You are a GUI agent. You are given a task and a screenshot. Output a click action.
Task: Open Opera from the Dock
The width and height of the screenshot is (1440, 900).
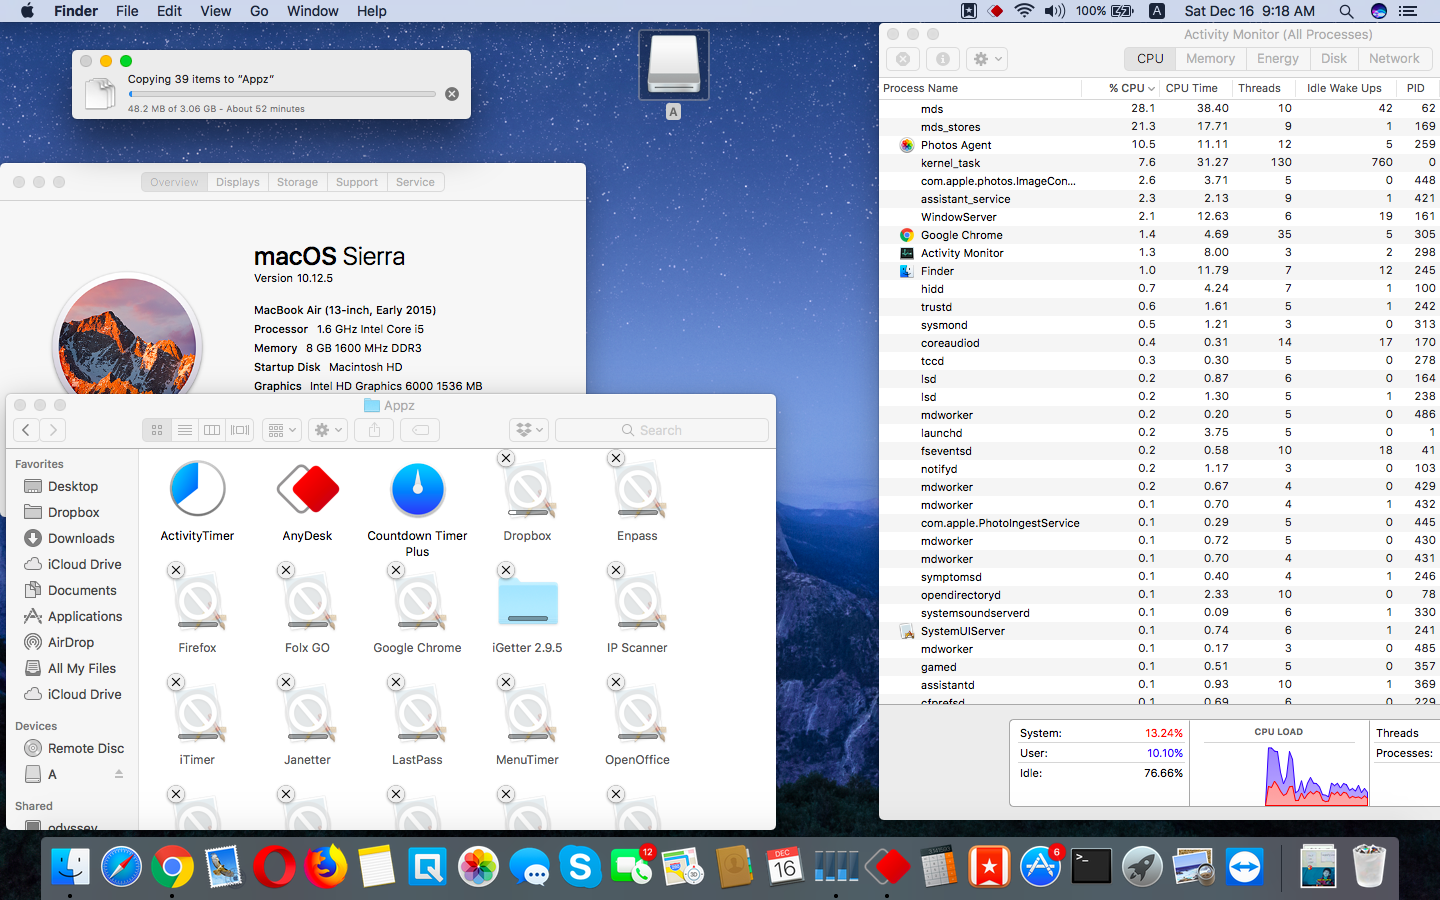click(274, 866)
